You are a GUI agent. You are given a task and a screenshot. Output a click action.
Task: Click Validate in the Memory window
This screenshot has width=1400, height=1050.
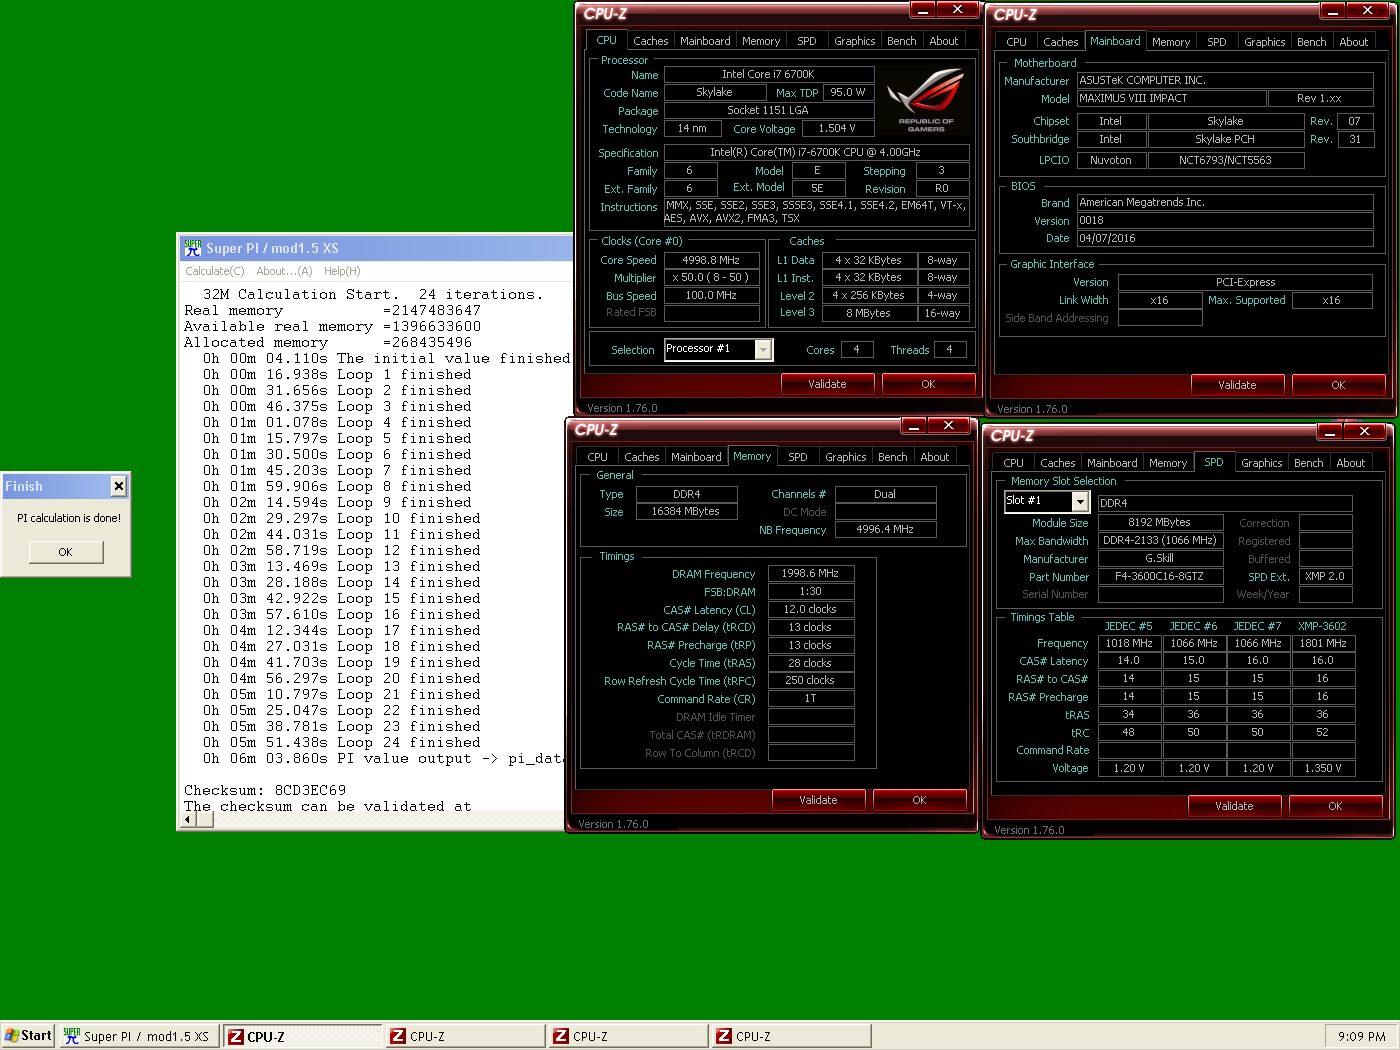(818, 800)
